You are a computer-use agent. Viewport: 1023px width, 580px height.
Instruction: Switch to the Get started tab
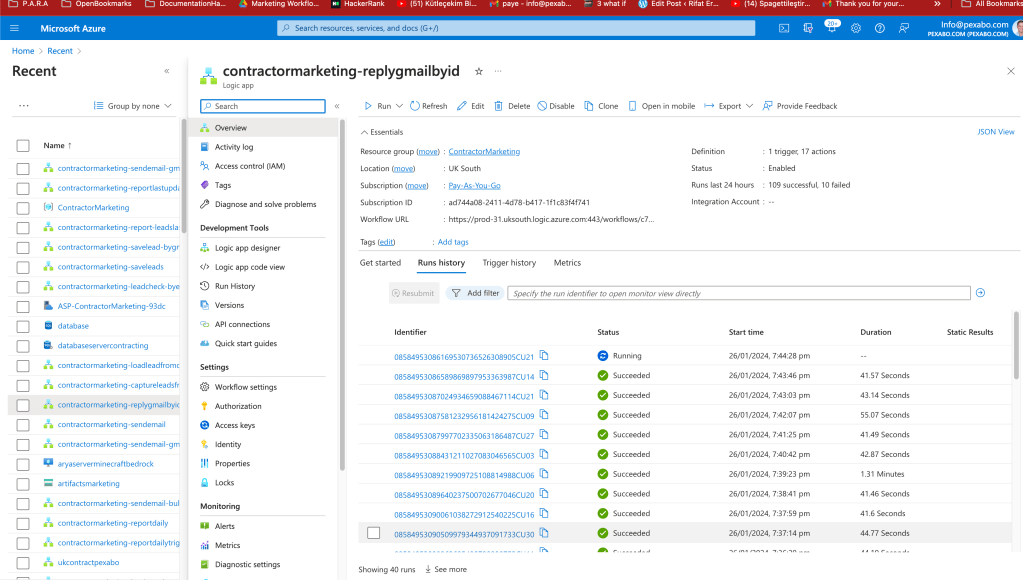point(380,262)
